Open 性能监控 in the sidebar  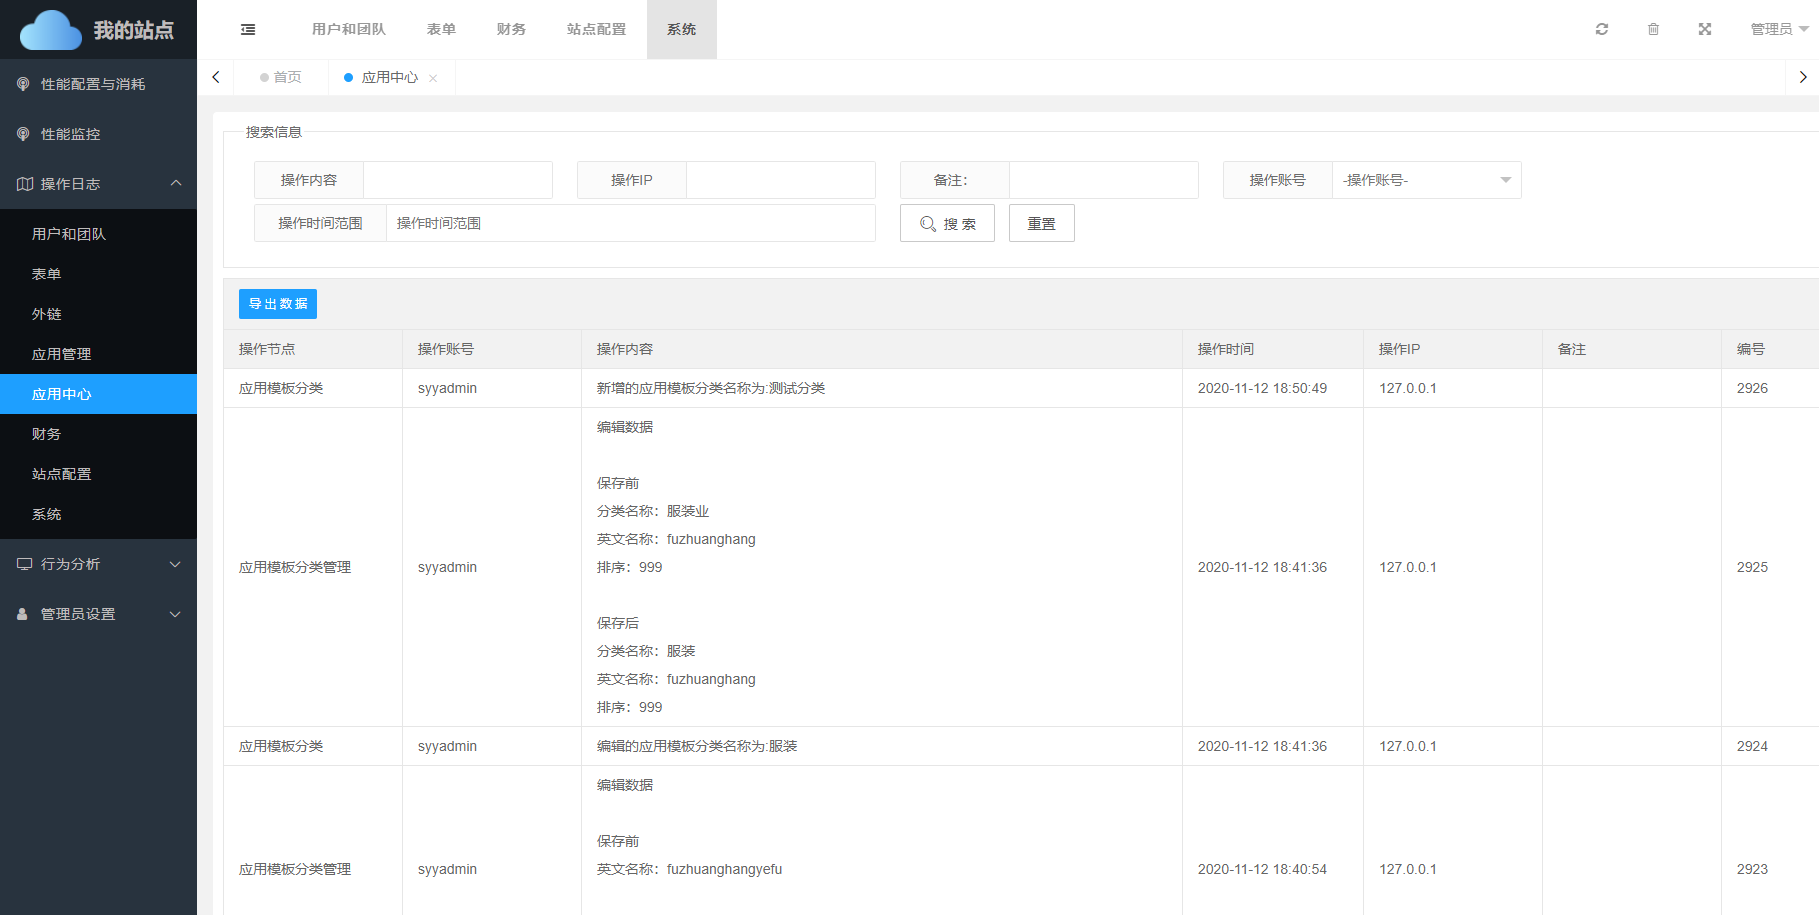(x=70, y=134)
